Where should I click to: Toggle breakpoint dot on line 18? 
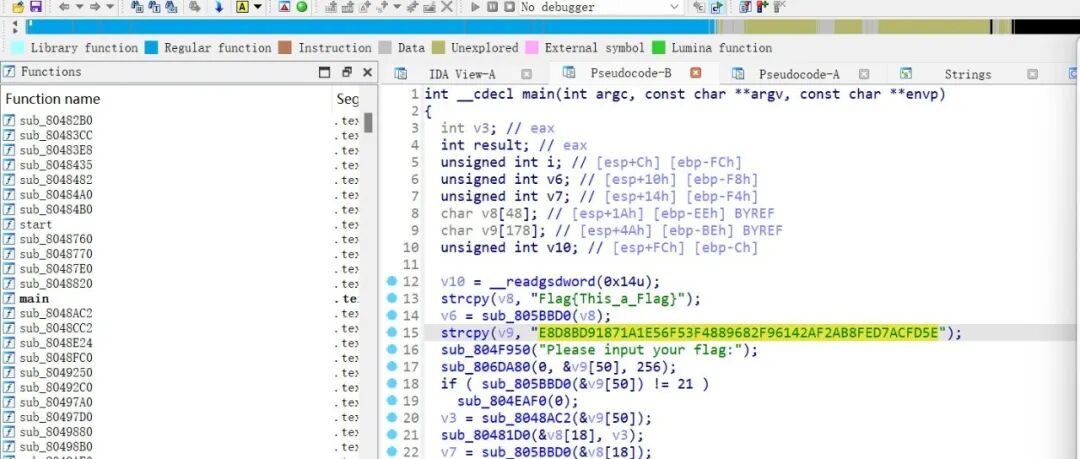click(x=392, y=384)
